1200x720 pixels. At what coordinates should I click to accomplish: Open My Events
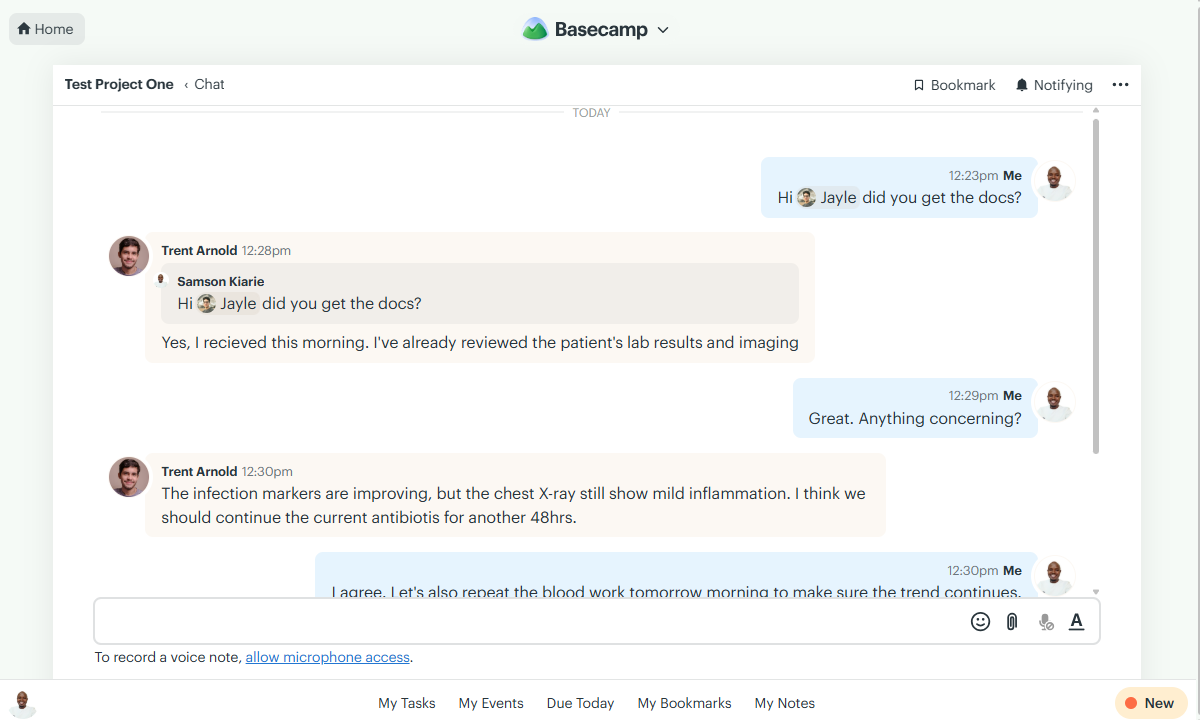click(x=491, y=703)
